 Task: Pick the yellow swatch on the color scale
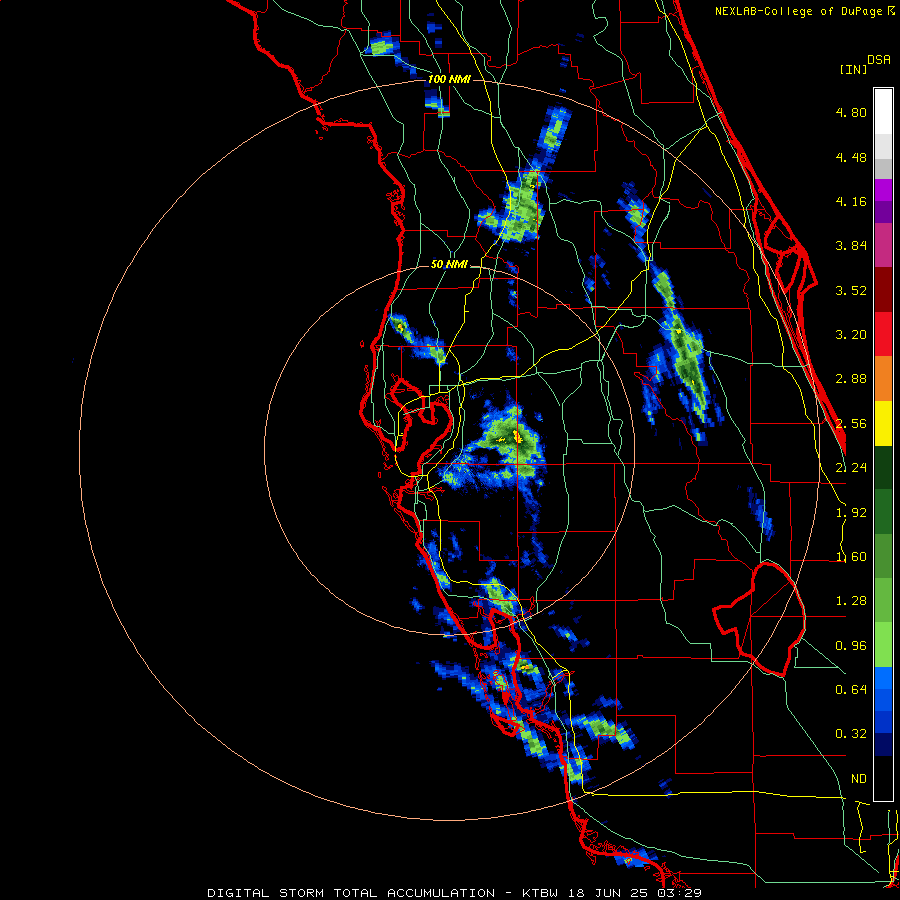[x=883, y=423]
